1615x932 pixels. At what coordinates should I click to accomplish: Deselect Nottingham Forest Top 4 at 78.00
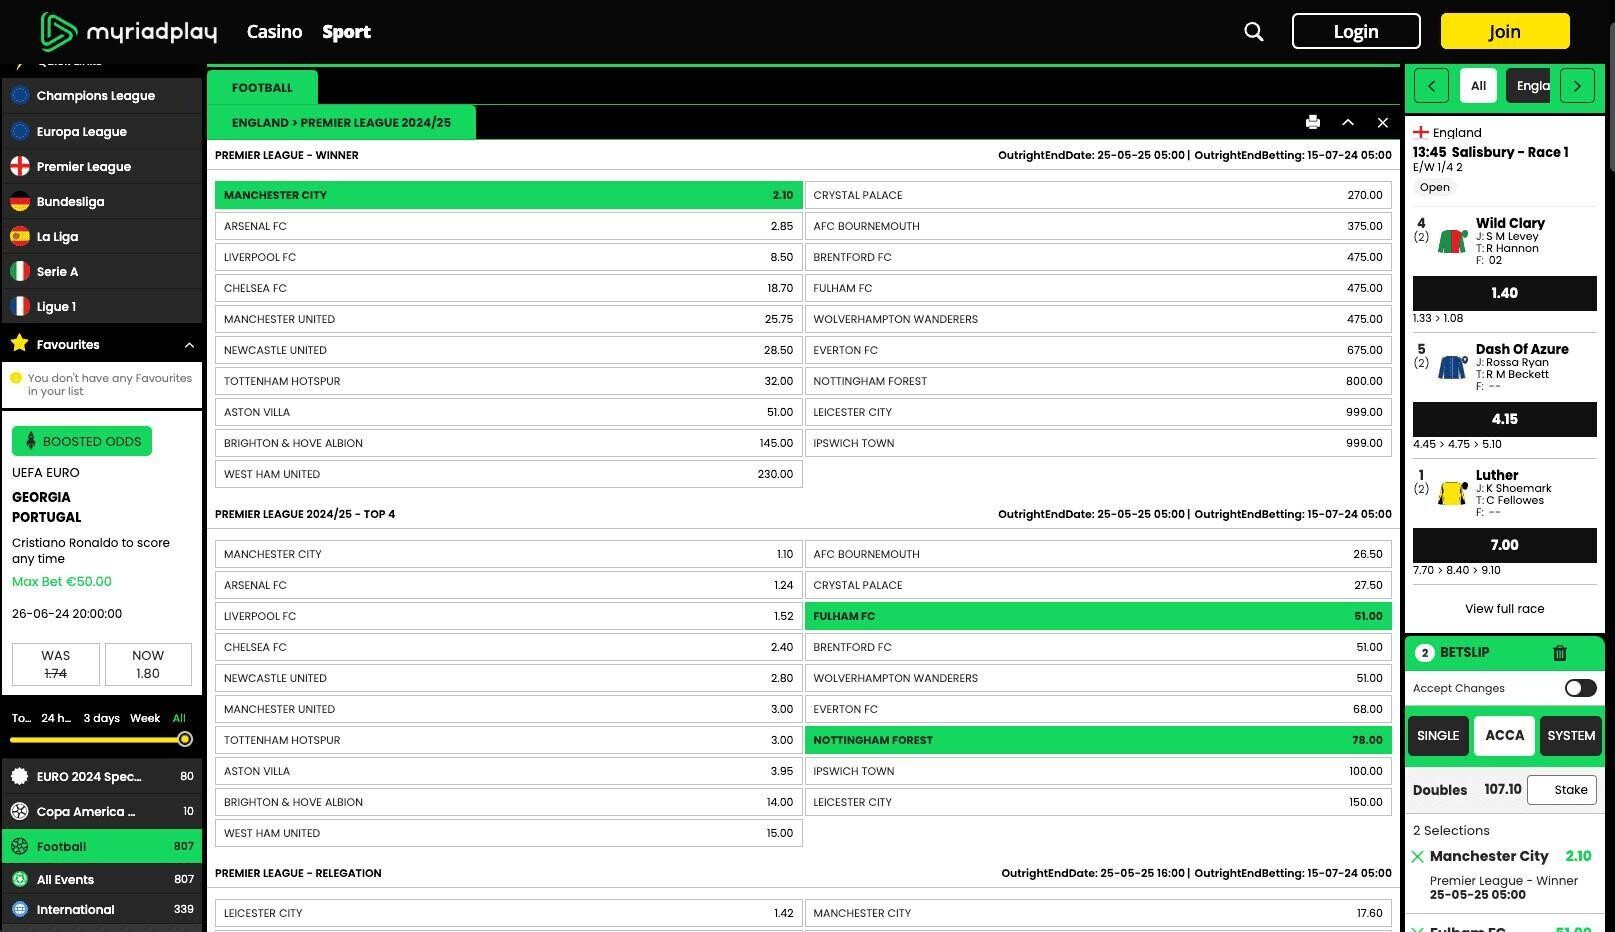[x=1098, y=740]
